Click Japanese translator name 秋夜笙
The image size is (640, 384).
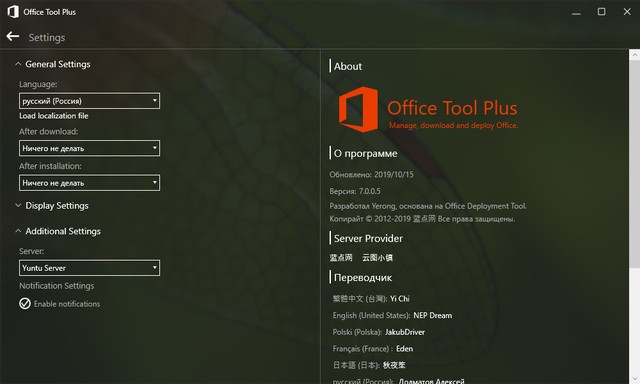tap(394, 365)
